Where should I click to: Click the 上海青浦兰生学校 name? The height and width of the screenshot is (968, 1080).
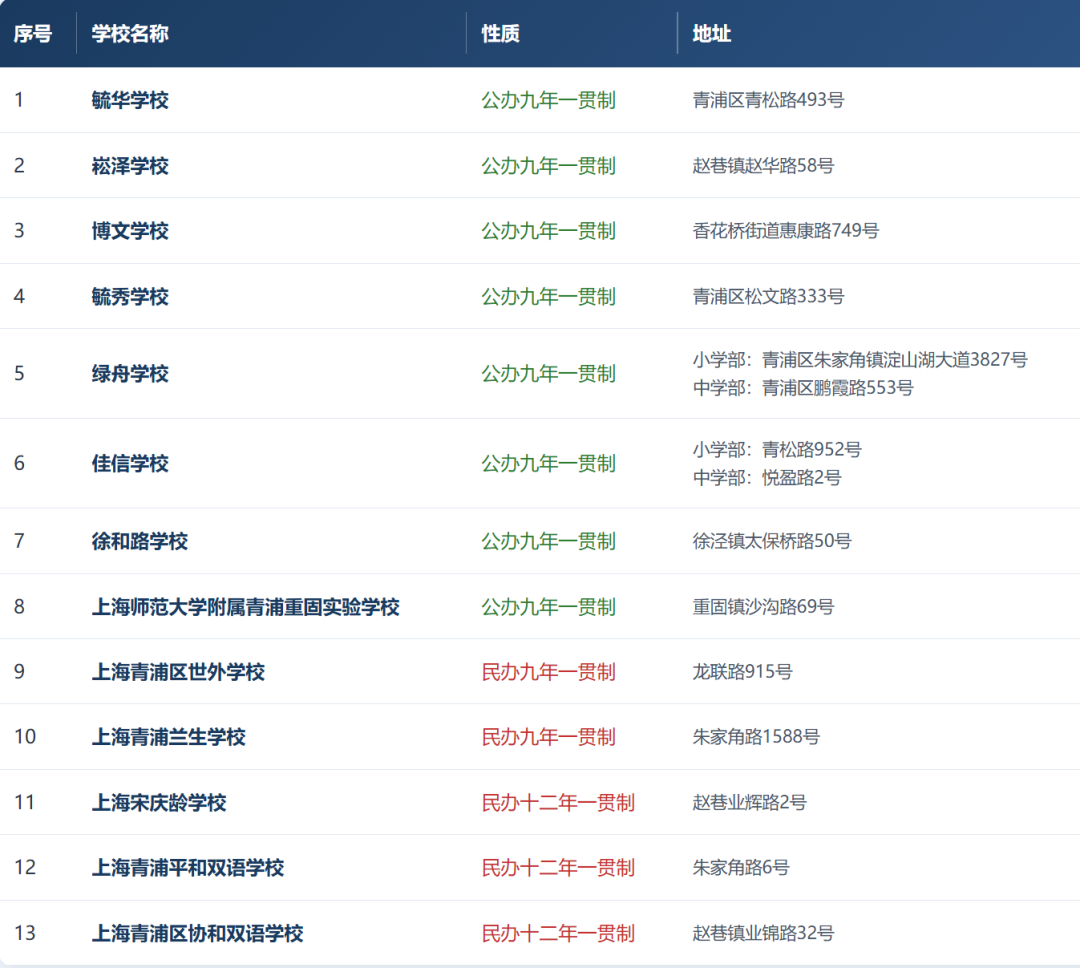168,737
